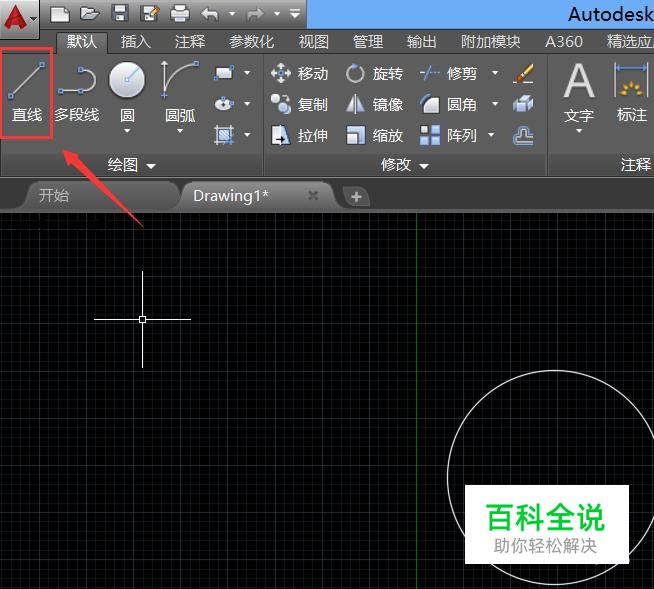Expand the 修改 panel
This screenshot has width=654, height=589.
(x=405, y=165)
